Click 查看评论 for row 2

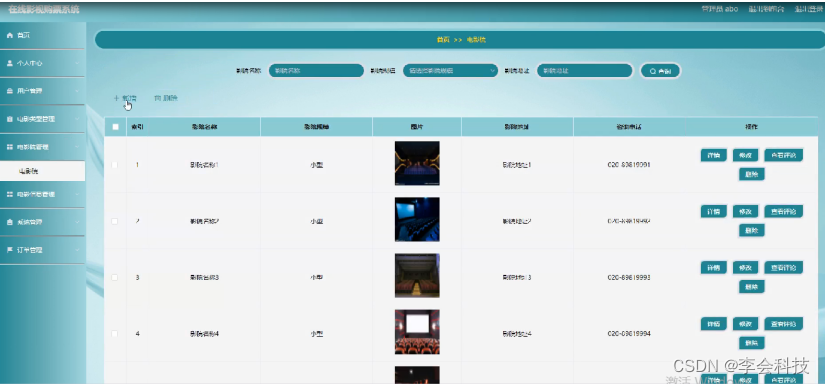(783, 211)
